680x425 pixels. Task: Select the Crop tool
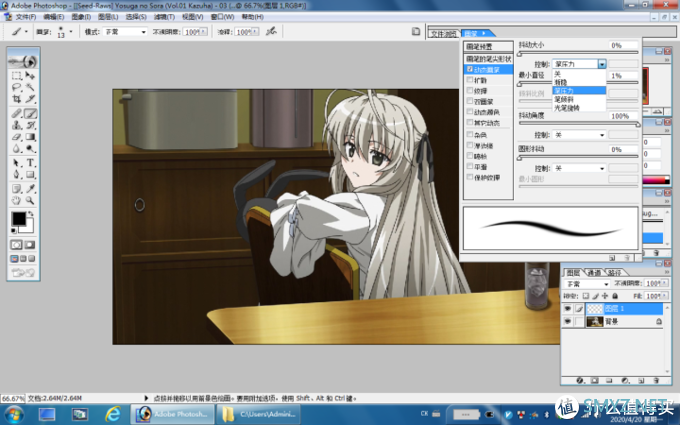point(16,99)
